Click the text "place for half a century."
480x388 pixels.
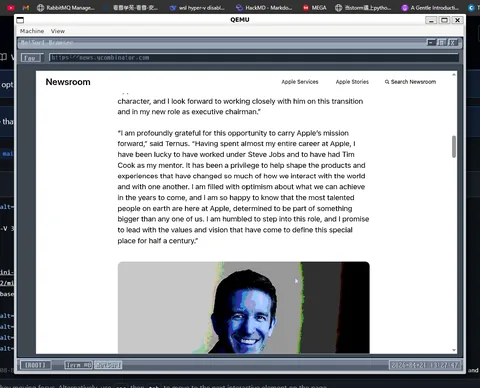[x=158, y=241]
